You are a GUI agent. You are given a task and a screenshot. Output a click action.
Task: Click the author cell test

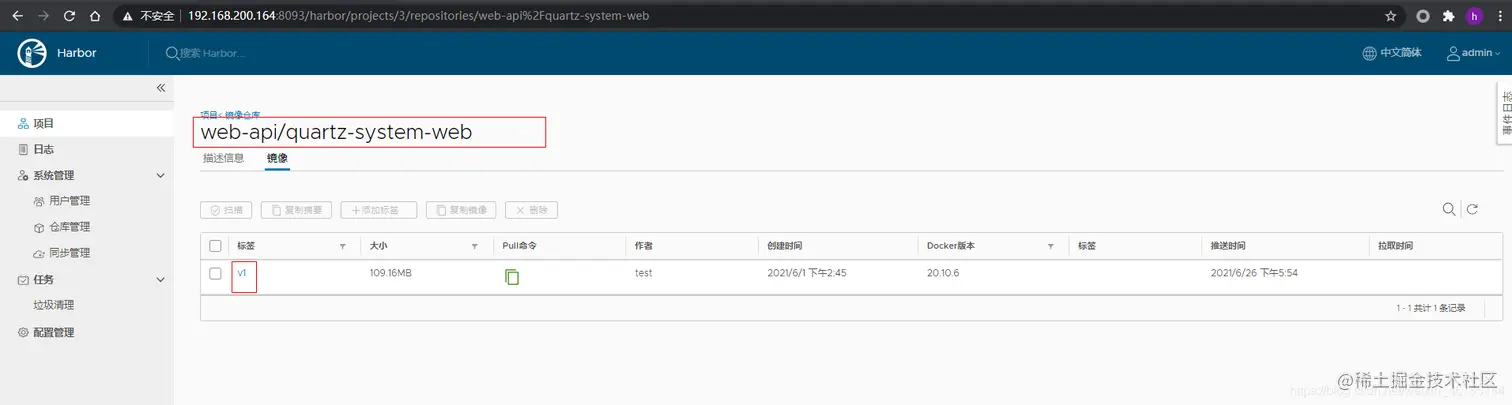643,273
